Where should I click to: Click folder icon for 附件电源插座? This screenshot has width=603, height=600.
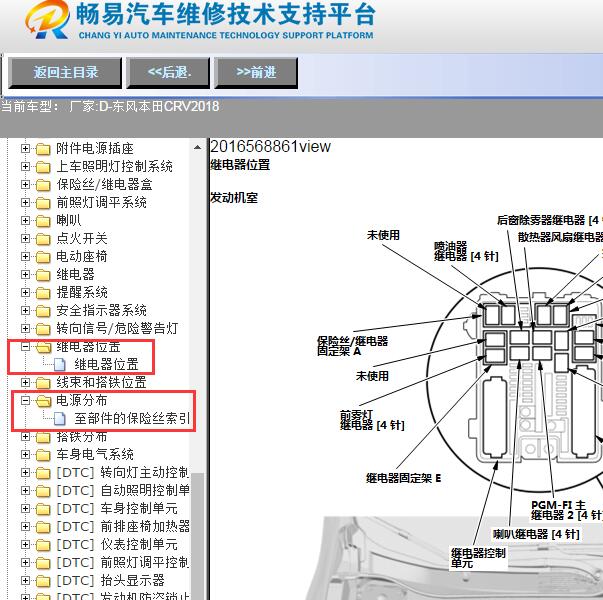[x=43, y=149]
